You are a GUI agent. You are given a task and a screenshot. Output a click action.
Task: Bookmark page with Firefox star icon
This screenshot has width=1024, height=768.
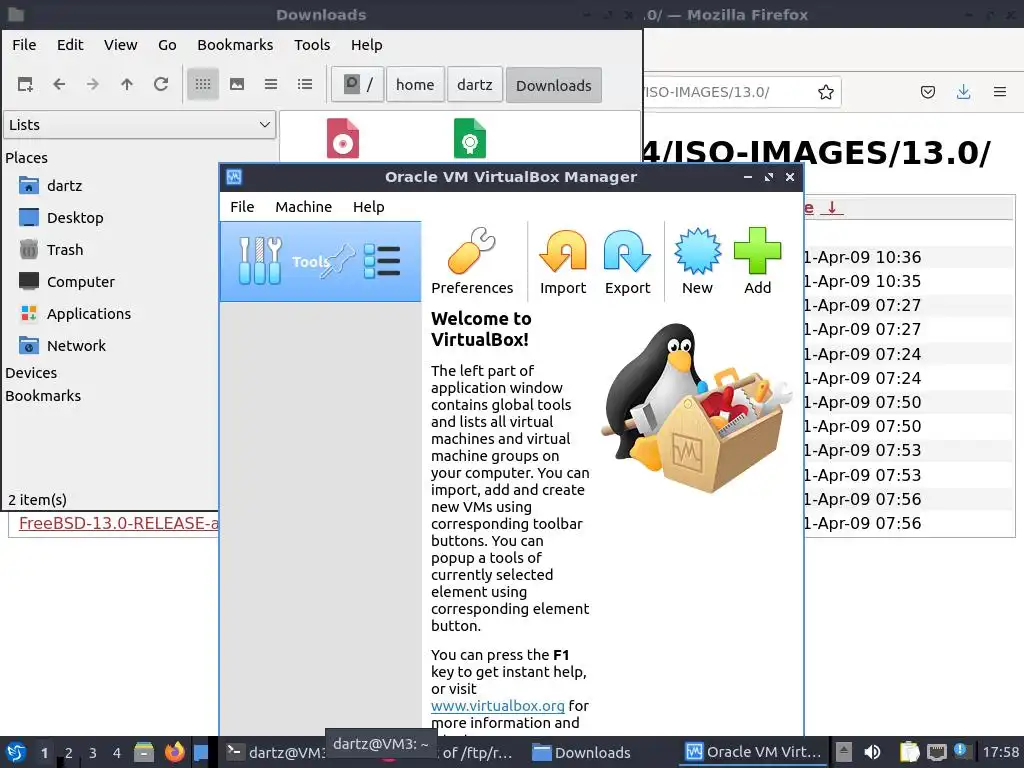click(x=825, y=92)
